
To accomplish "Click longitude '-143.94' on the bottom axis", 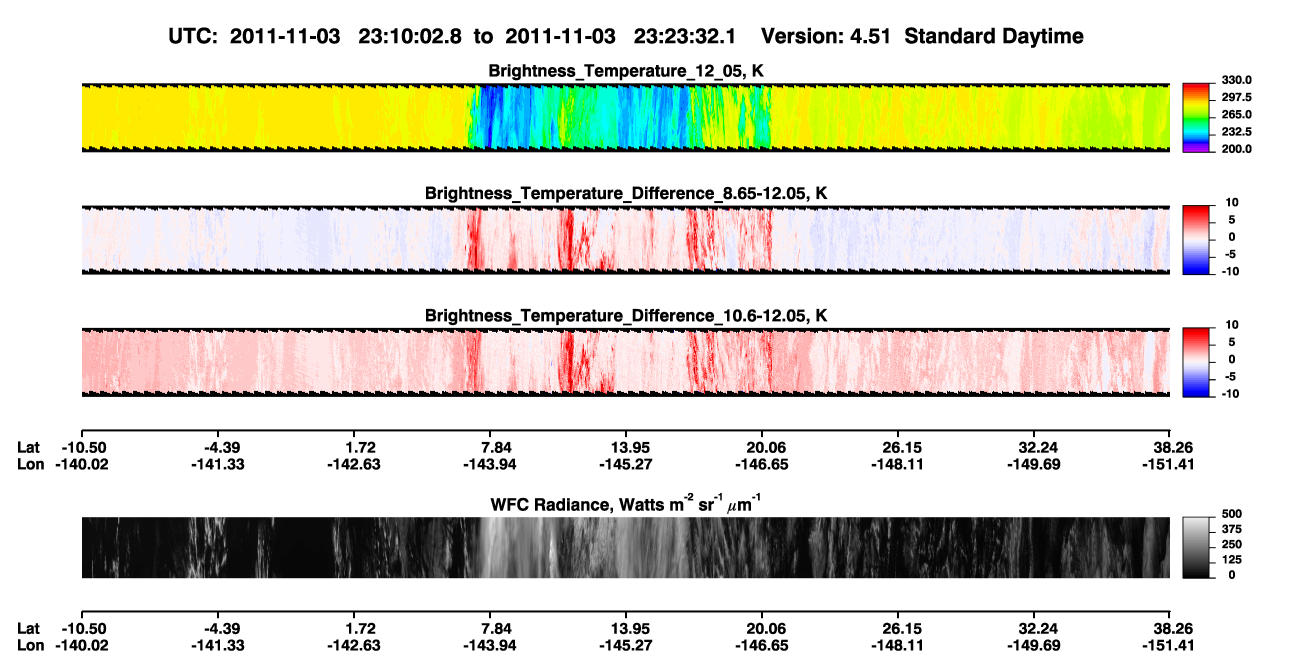I will [x=490, y=644].
